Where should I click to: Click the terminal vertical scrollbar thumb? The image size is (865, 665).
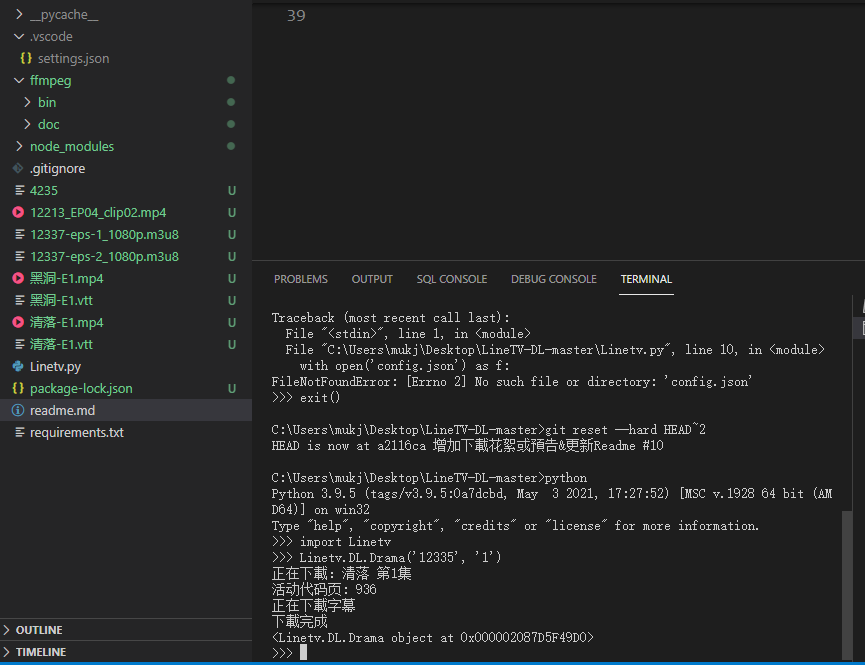pos(847,585)
